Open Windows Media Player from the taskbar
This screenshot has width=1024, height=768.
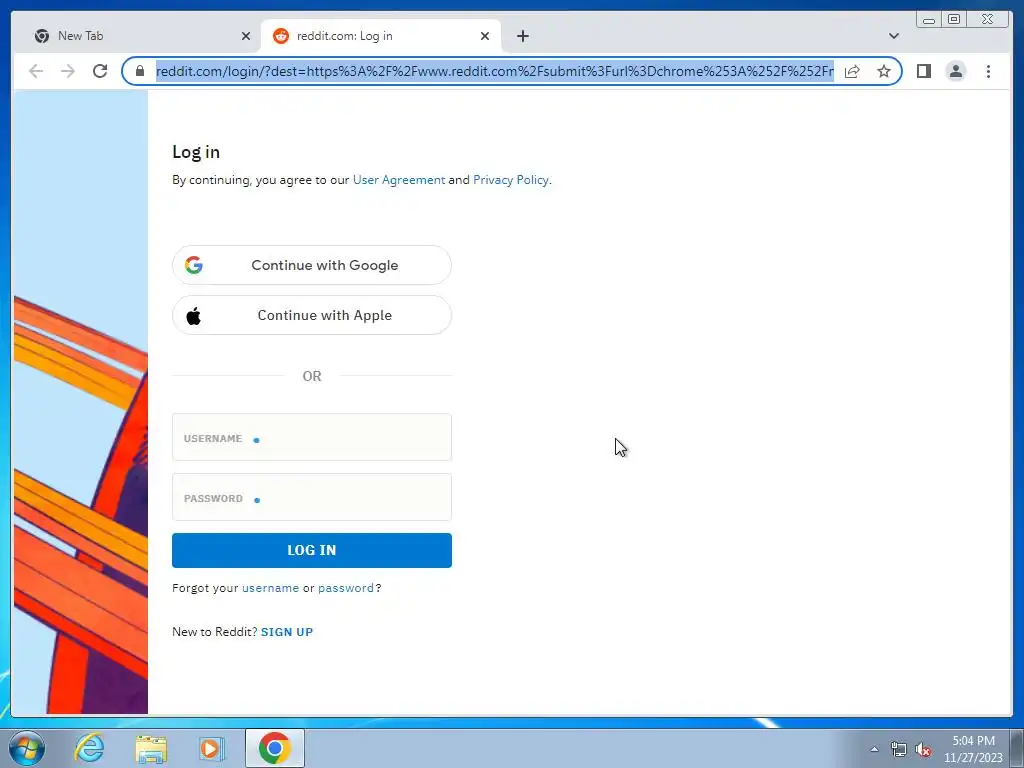[x=211, y=748]
